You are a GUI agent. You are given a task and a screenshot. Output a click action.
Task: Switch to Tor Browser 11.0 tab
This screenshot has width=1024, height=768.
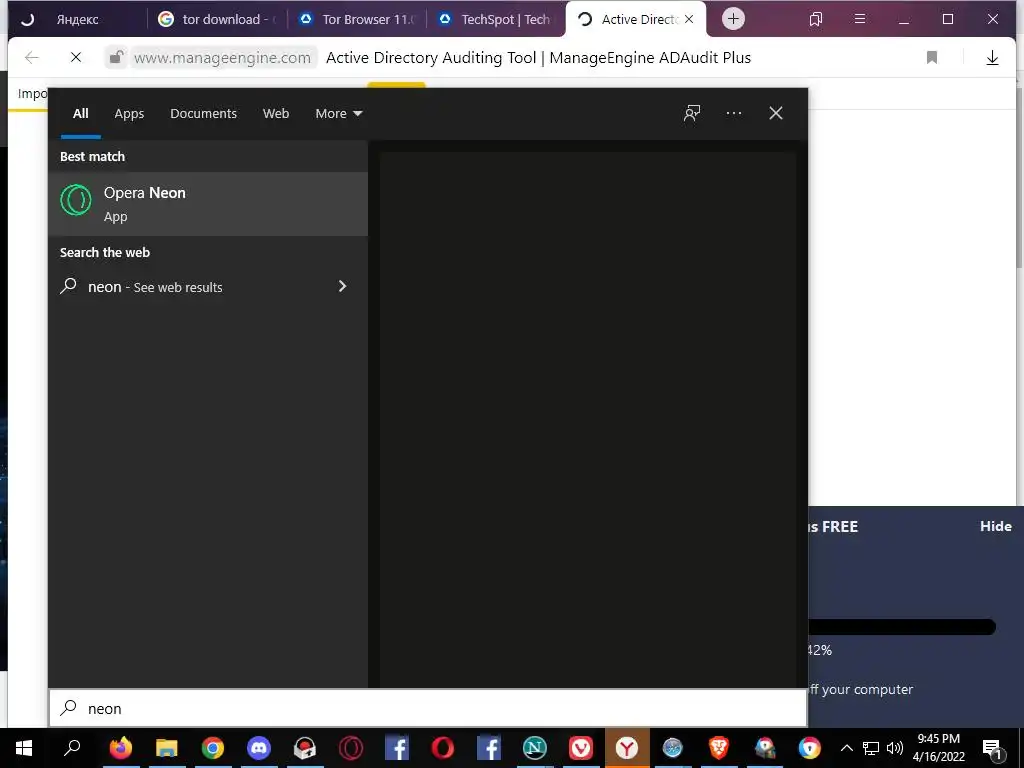[357, 20]
